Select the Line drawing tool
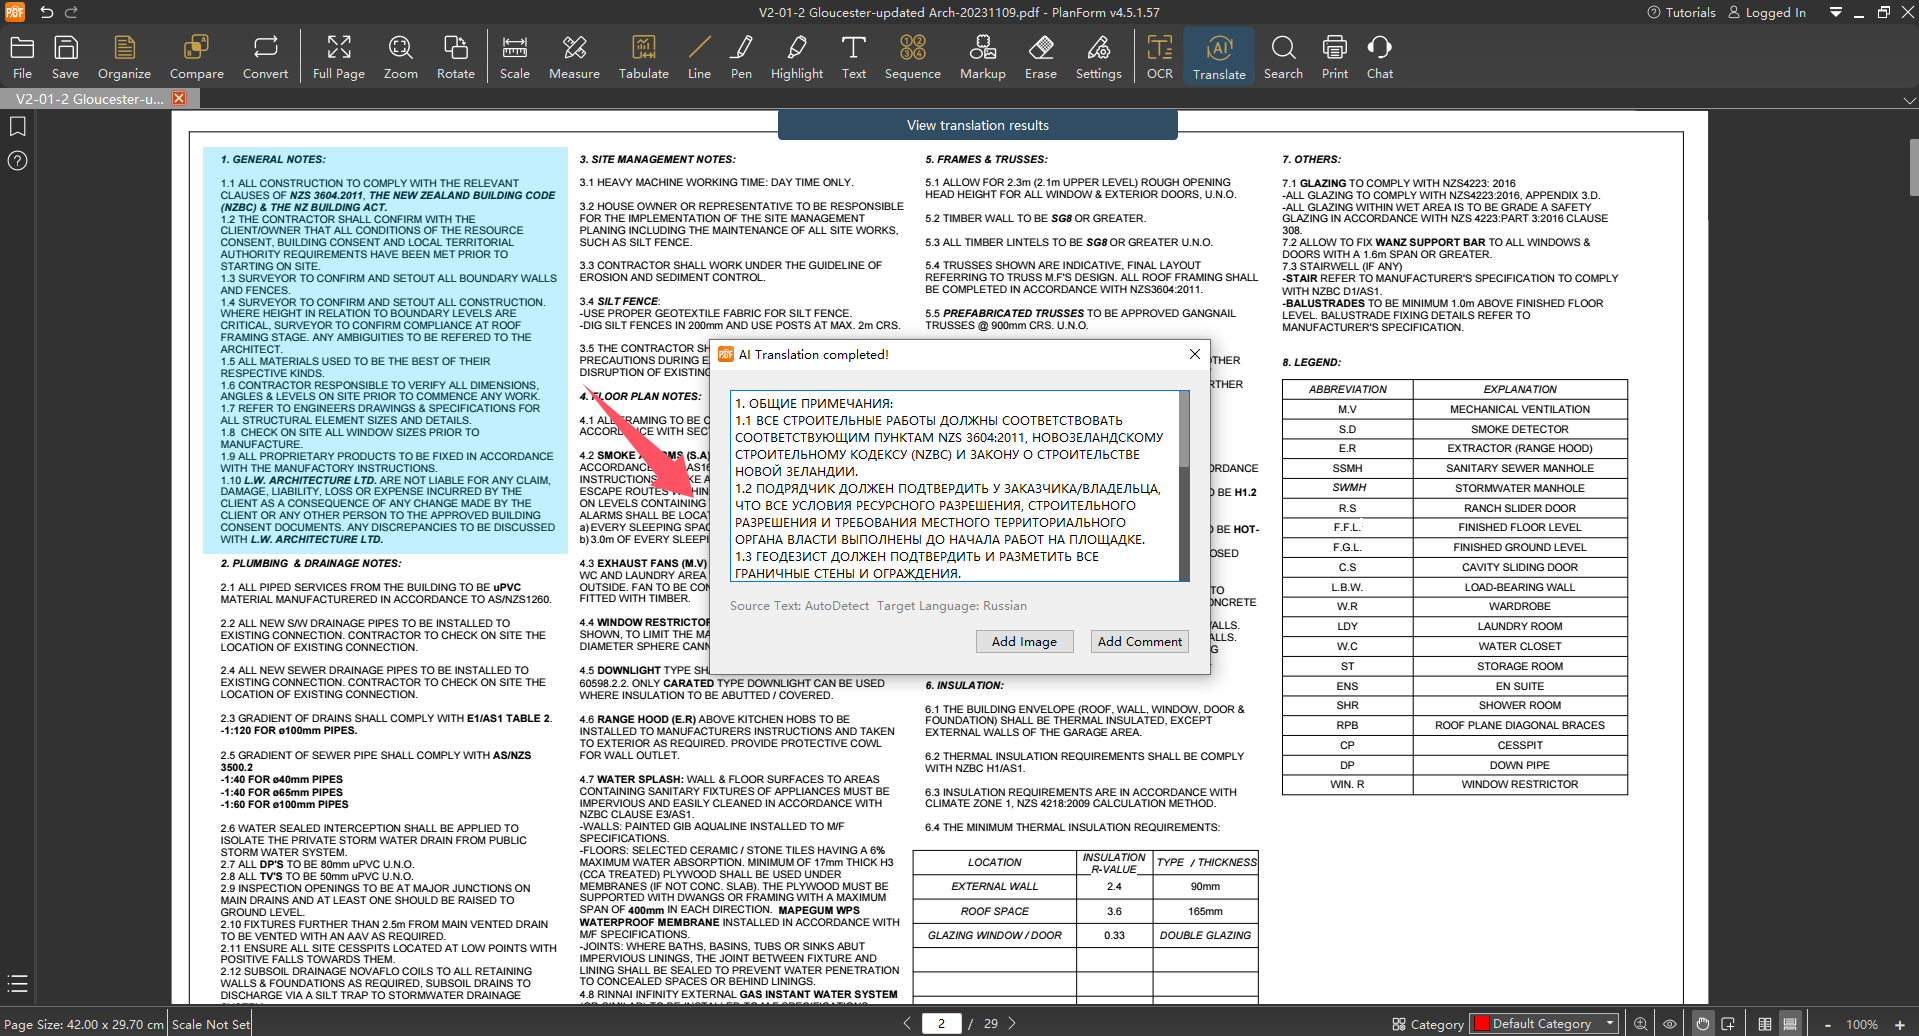 tap(699, 57)
